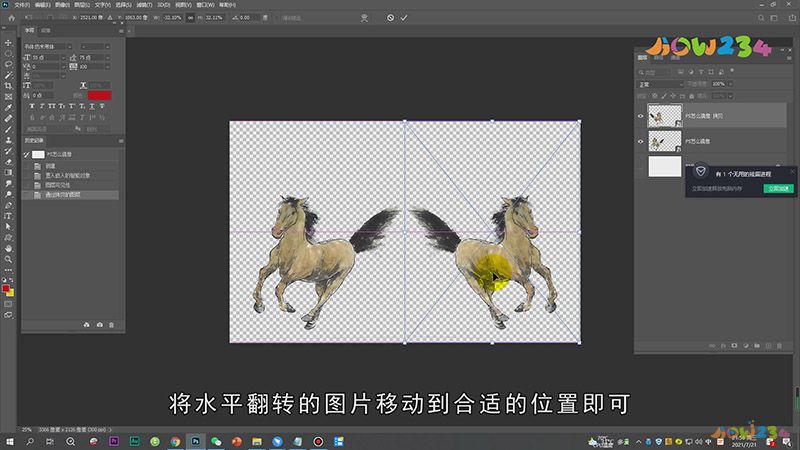Cancel the transform in options bar
800x450 pixels.
point(390,17)
